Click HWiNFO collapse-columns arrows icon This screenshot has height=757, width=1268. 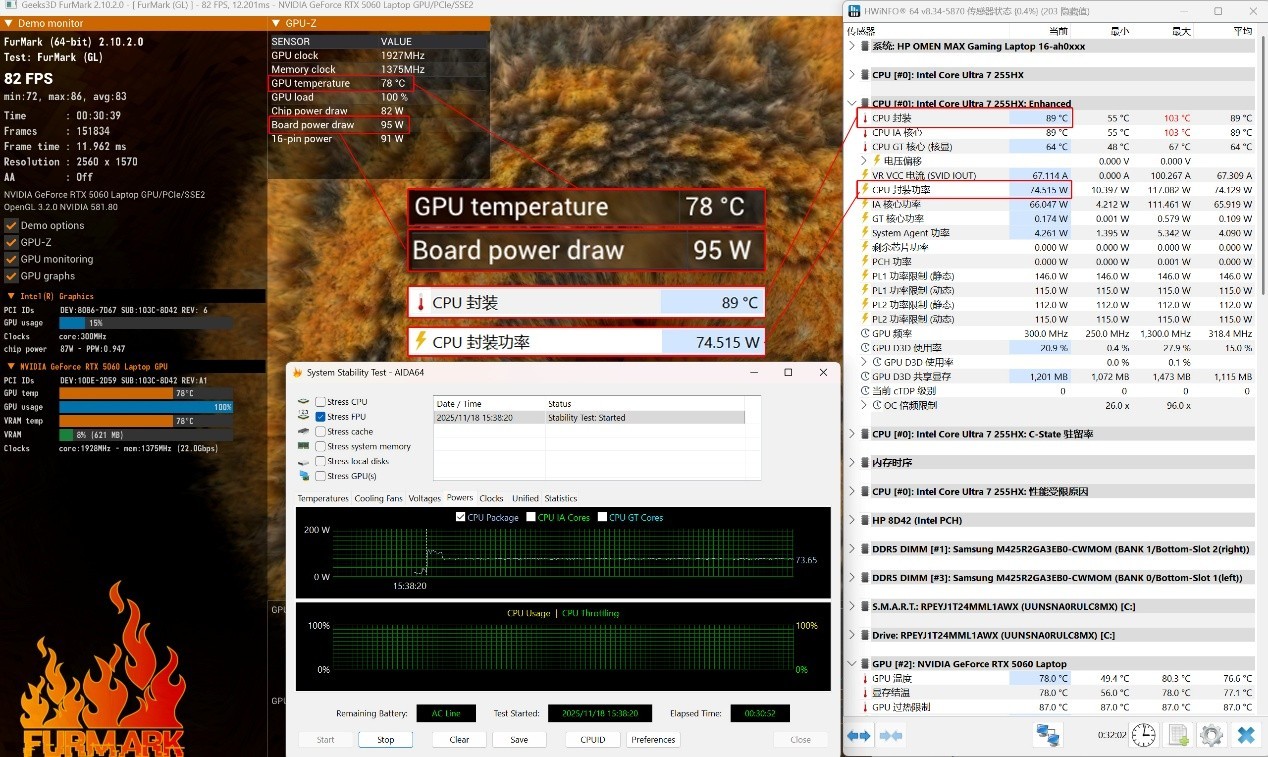[x=890, y=736]
